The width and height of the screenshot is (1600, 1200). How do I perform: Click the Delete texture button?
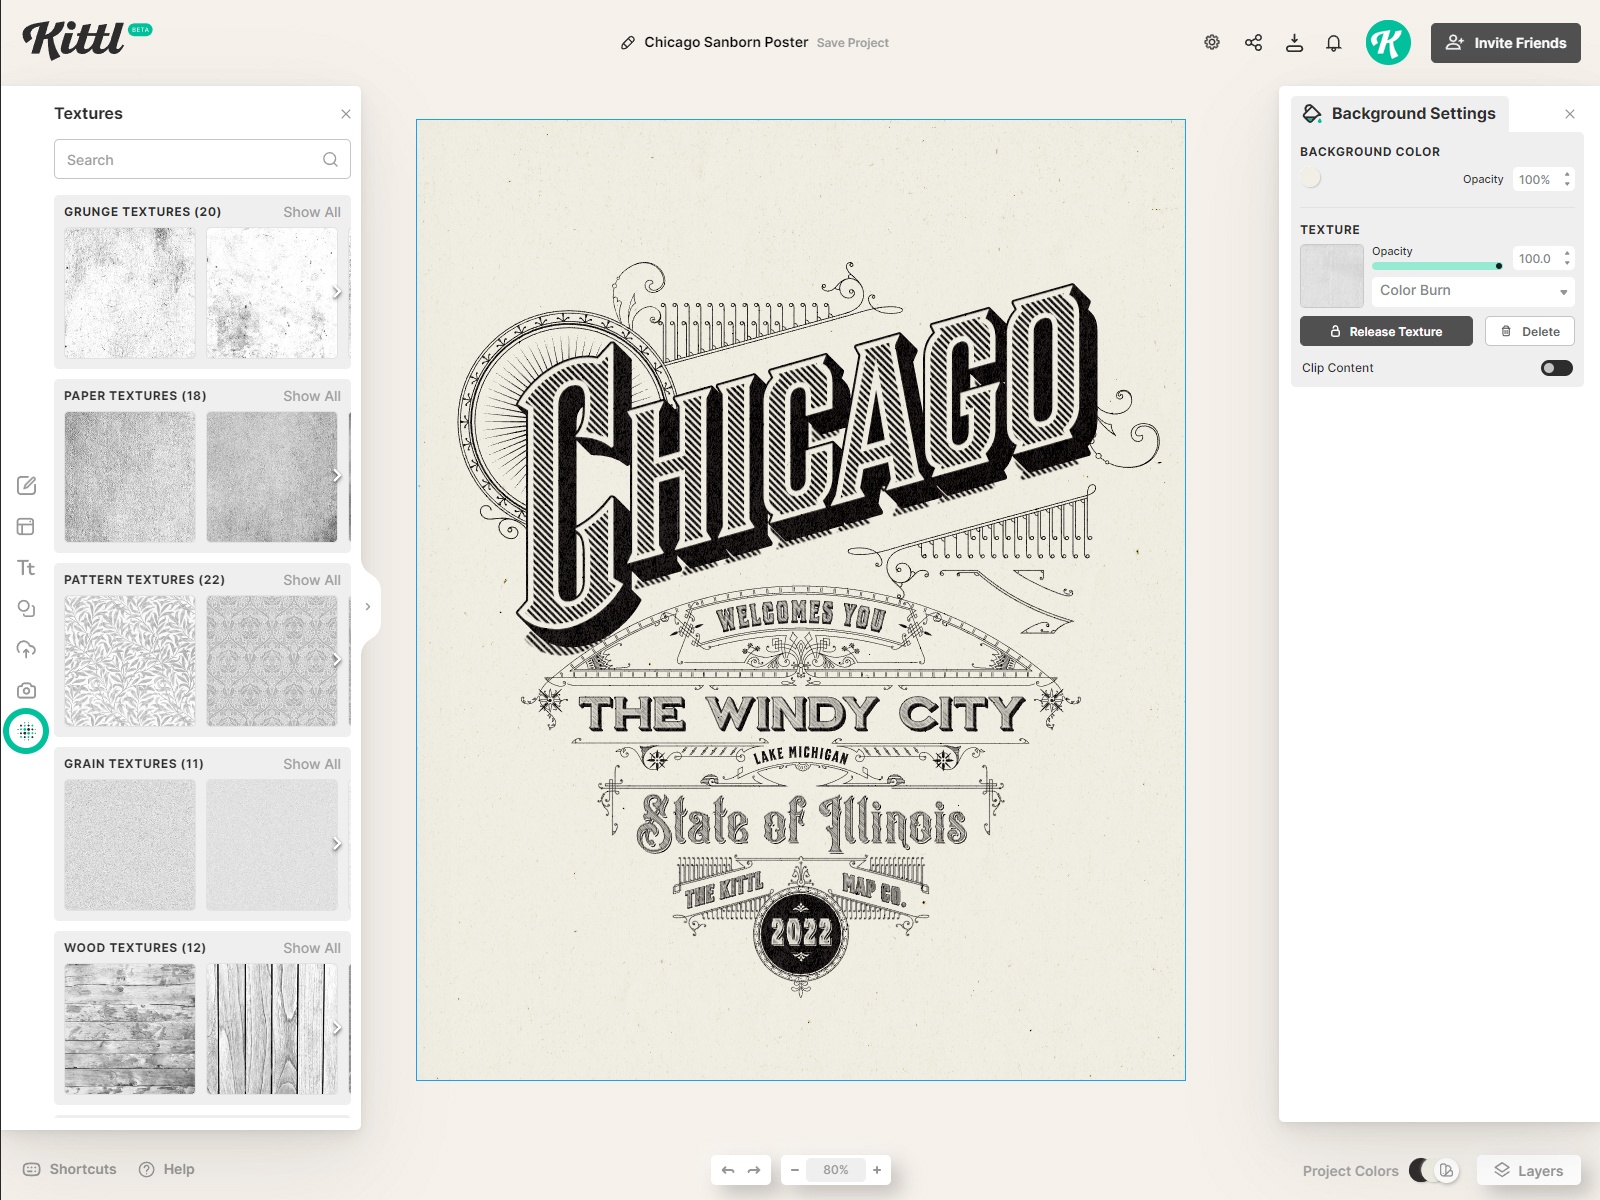pyautogui.click(x=1529, y=331)
